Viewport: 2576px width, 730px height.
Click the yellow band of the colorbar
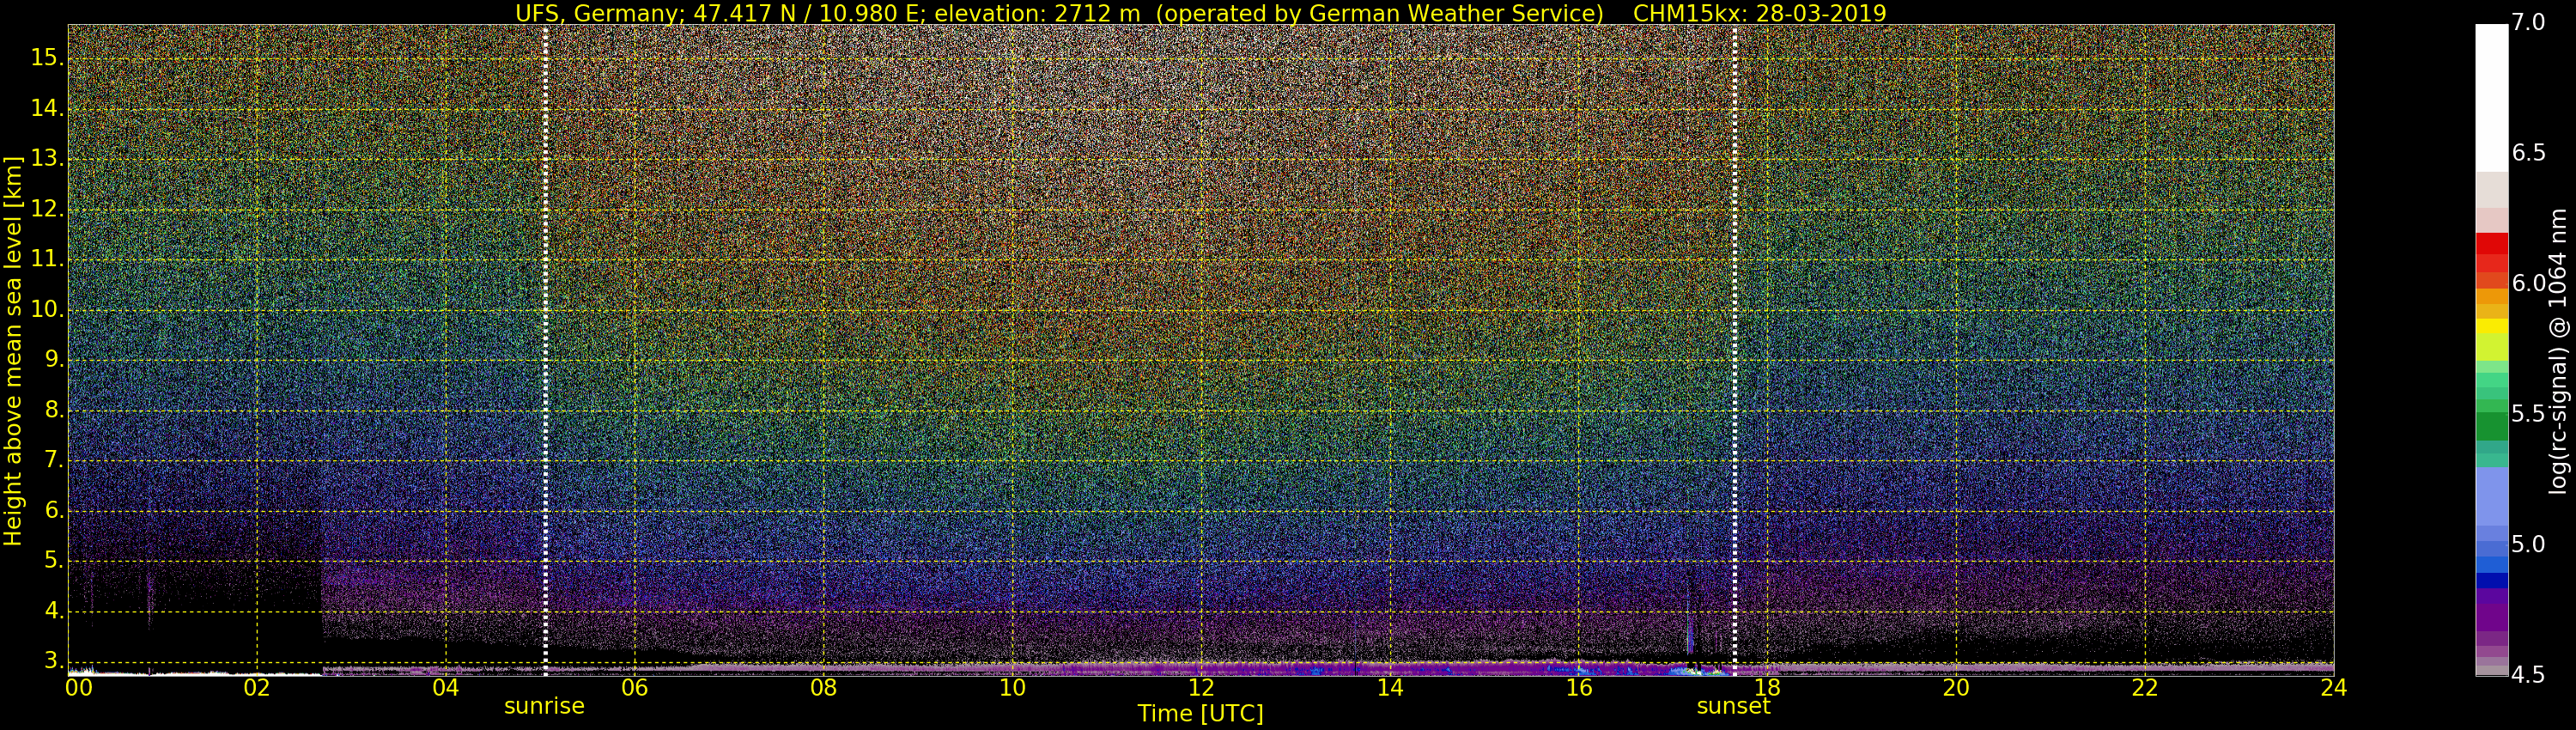pos(2492,326)
